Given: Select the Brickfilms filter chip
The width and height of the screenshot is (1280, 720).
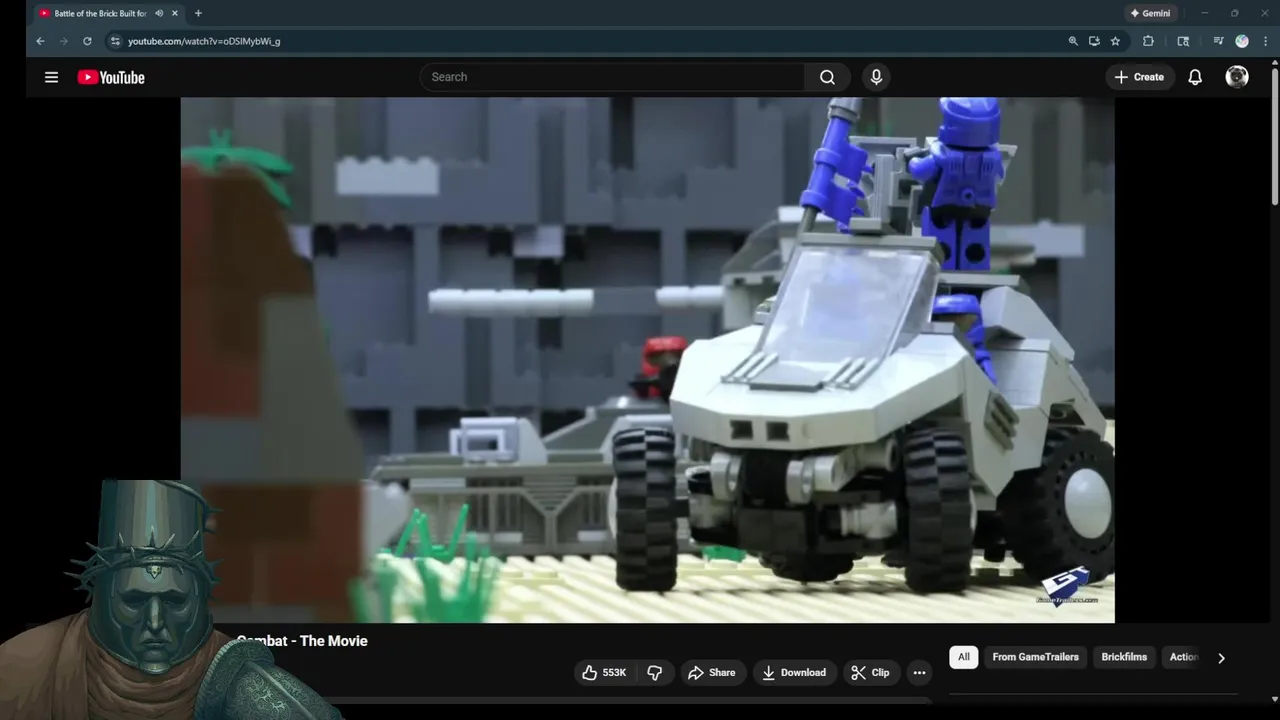Looking at the screenshot, I should tap(1124, 657).
